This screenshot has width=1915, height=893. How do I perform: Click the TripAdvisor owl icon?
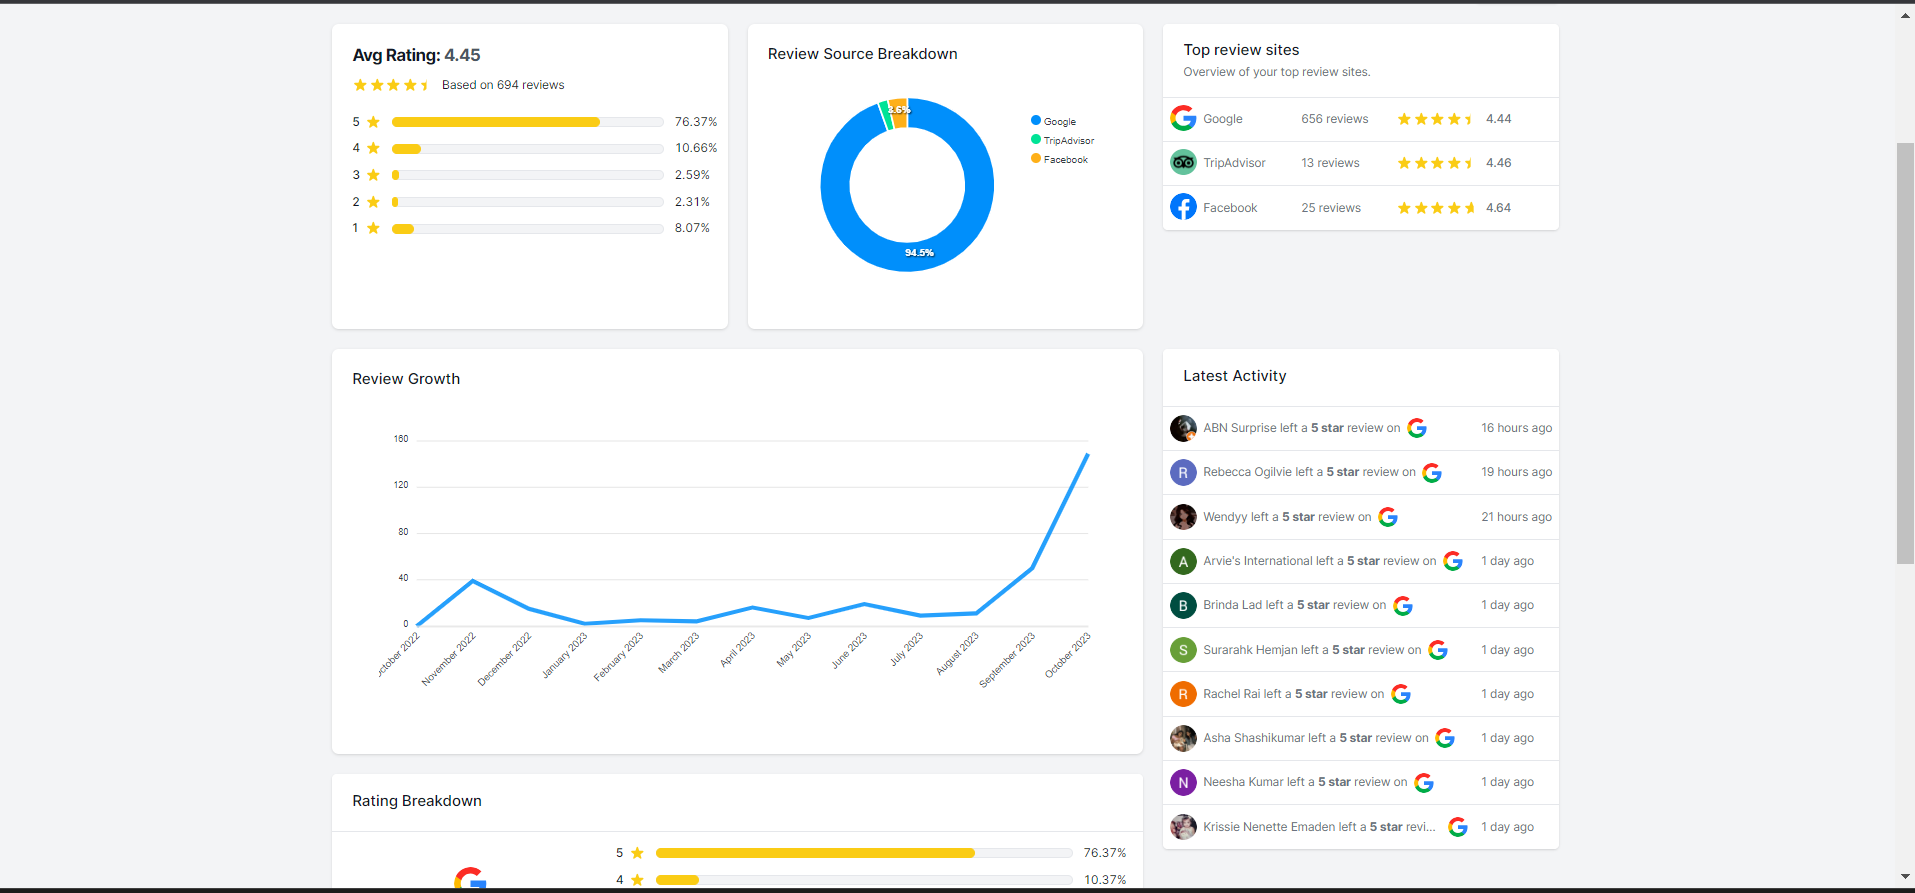(x=1183, y=162)
